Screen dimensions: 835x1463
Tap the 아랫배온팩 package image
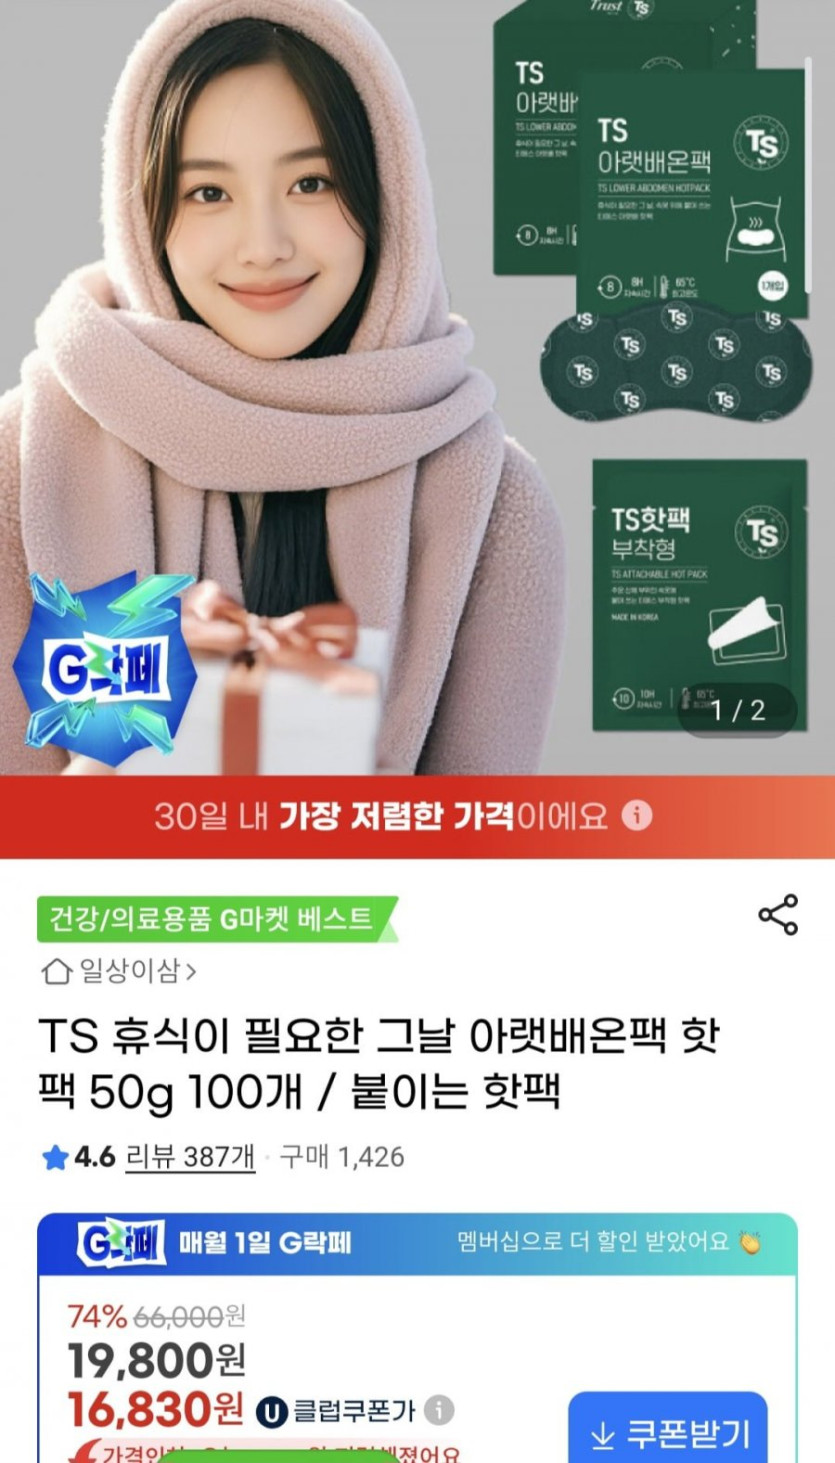click(x=692, y=192)
